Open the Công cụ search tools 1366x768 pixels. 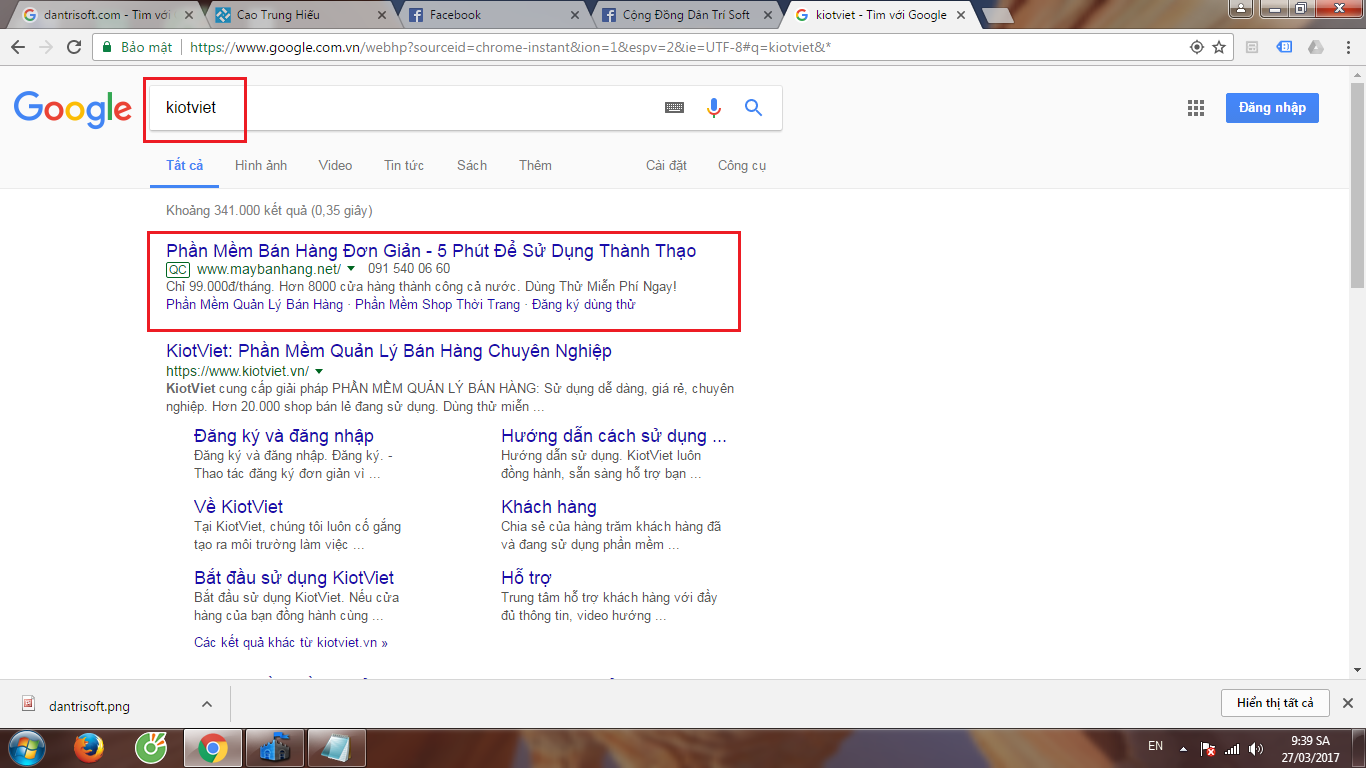point(742,165)
